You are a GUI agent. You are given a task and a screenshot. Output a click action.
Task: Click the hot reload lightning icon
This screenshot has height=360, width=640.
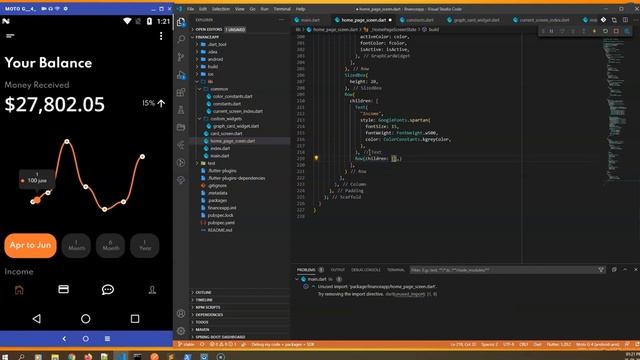pos(594,31)
